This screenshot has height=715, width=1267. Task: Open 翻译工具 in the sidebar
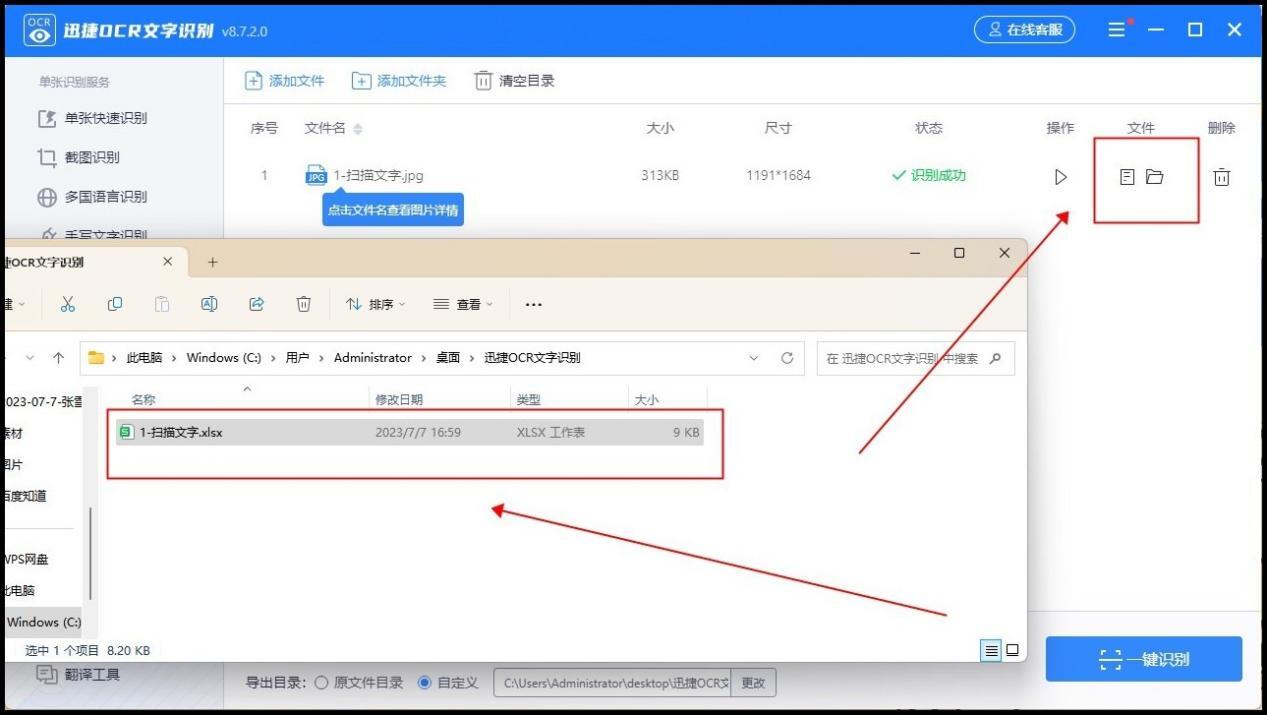coord(78,674)
